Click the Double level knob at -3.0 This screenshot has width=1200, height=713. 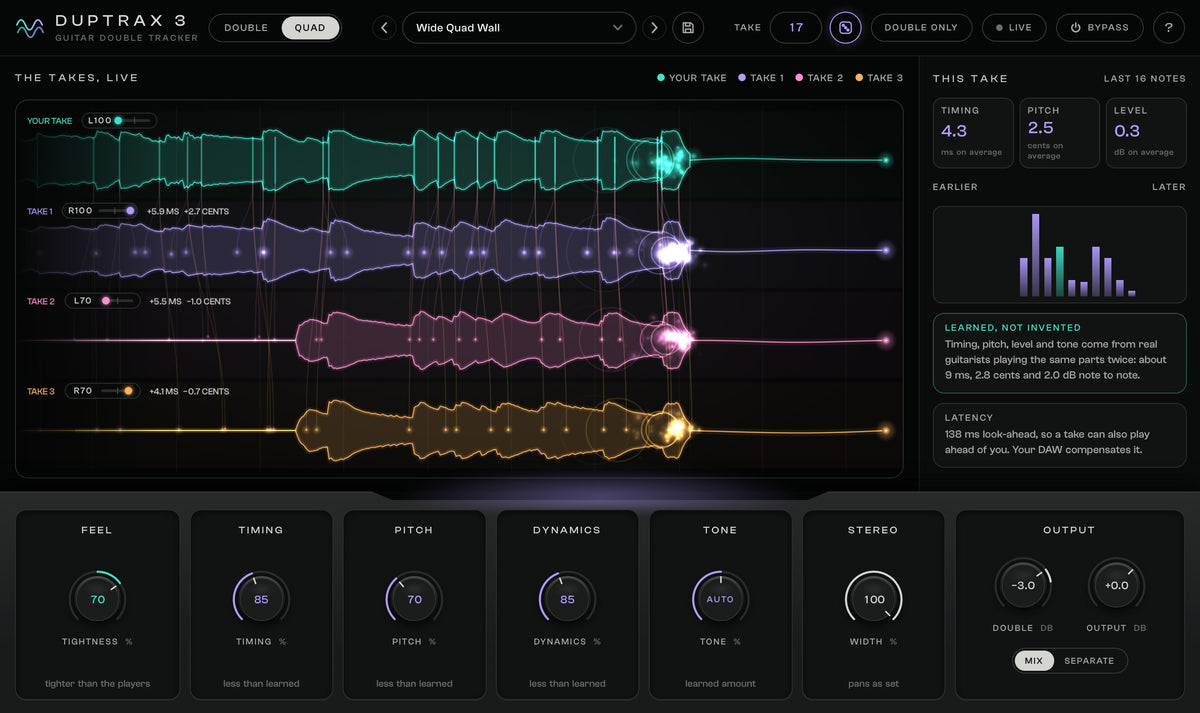click(1023, 586)
